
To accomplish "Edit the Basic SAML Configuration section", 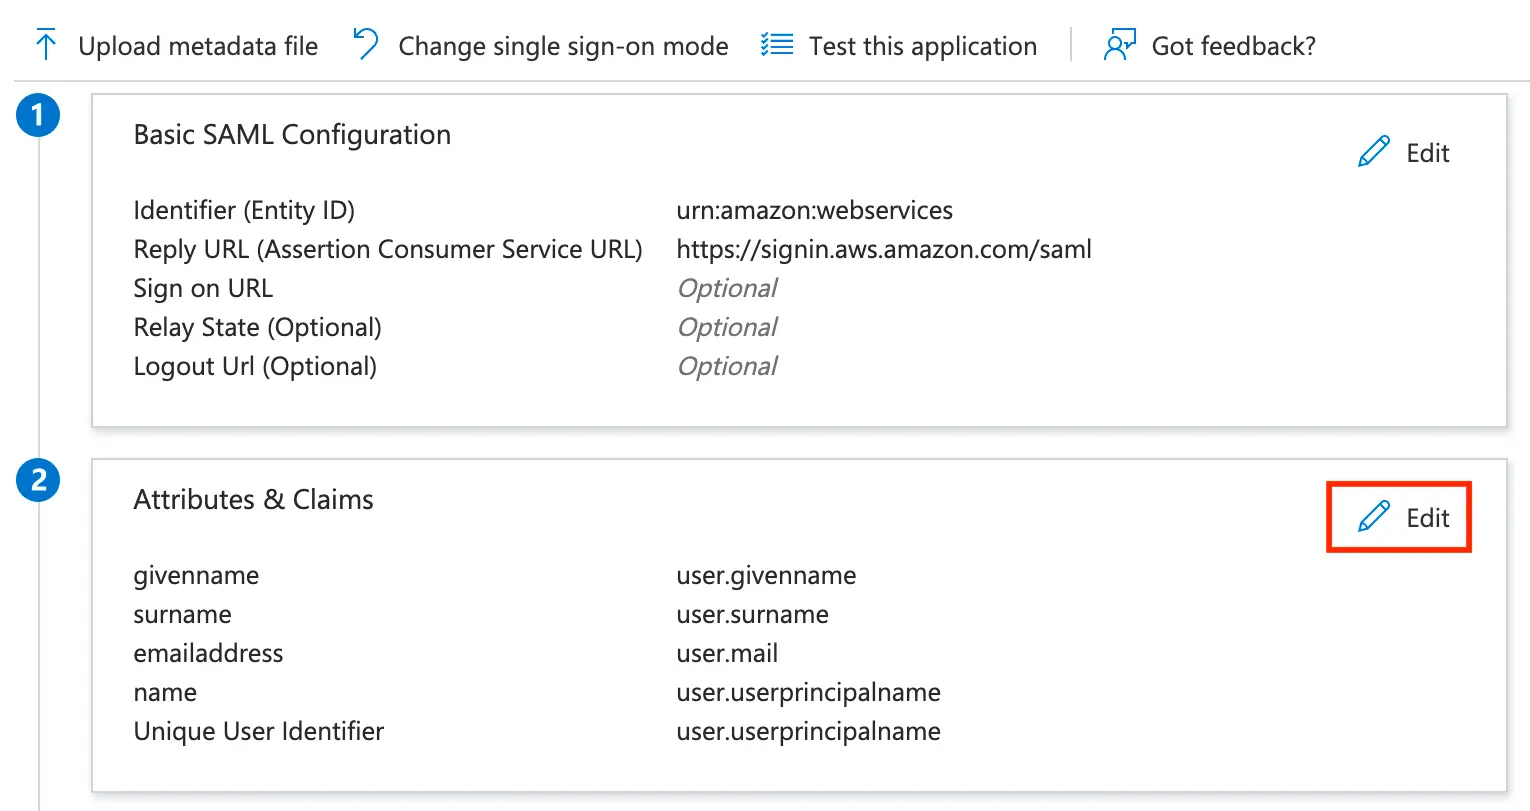I will tap(1427, 153).
